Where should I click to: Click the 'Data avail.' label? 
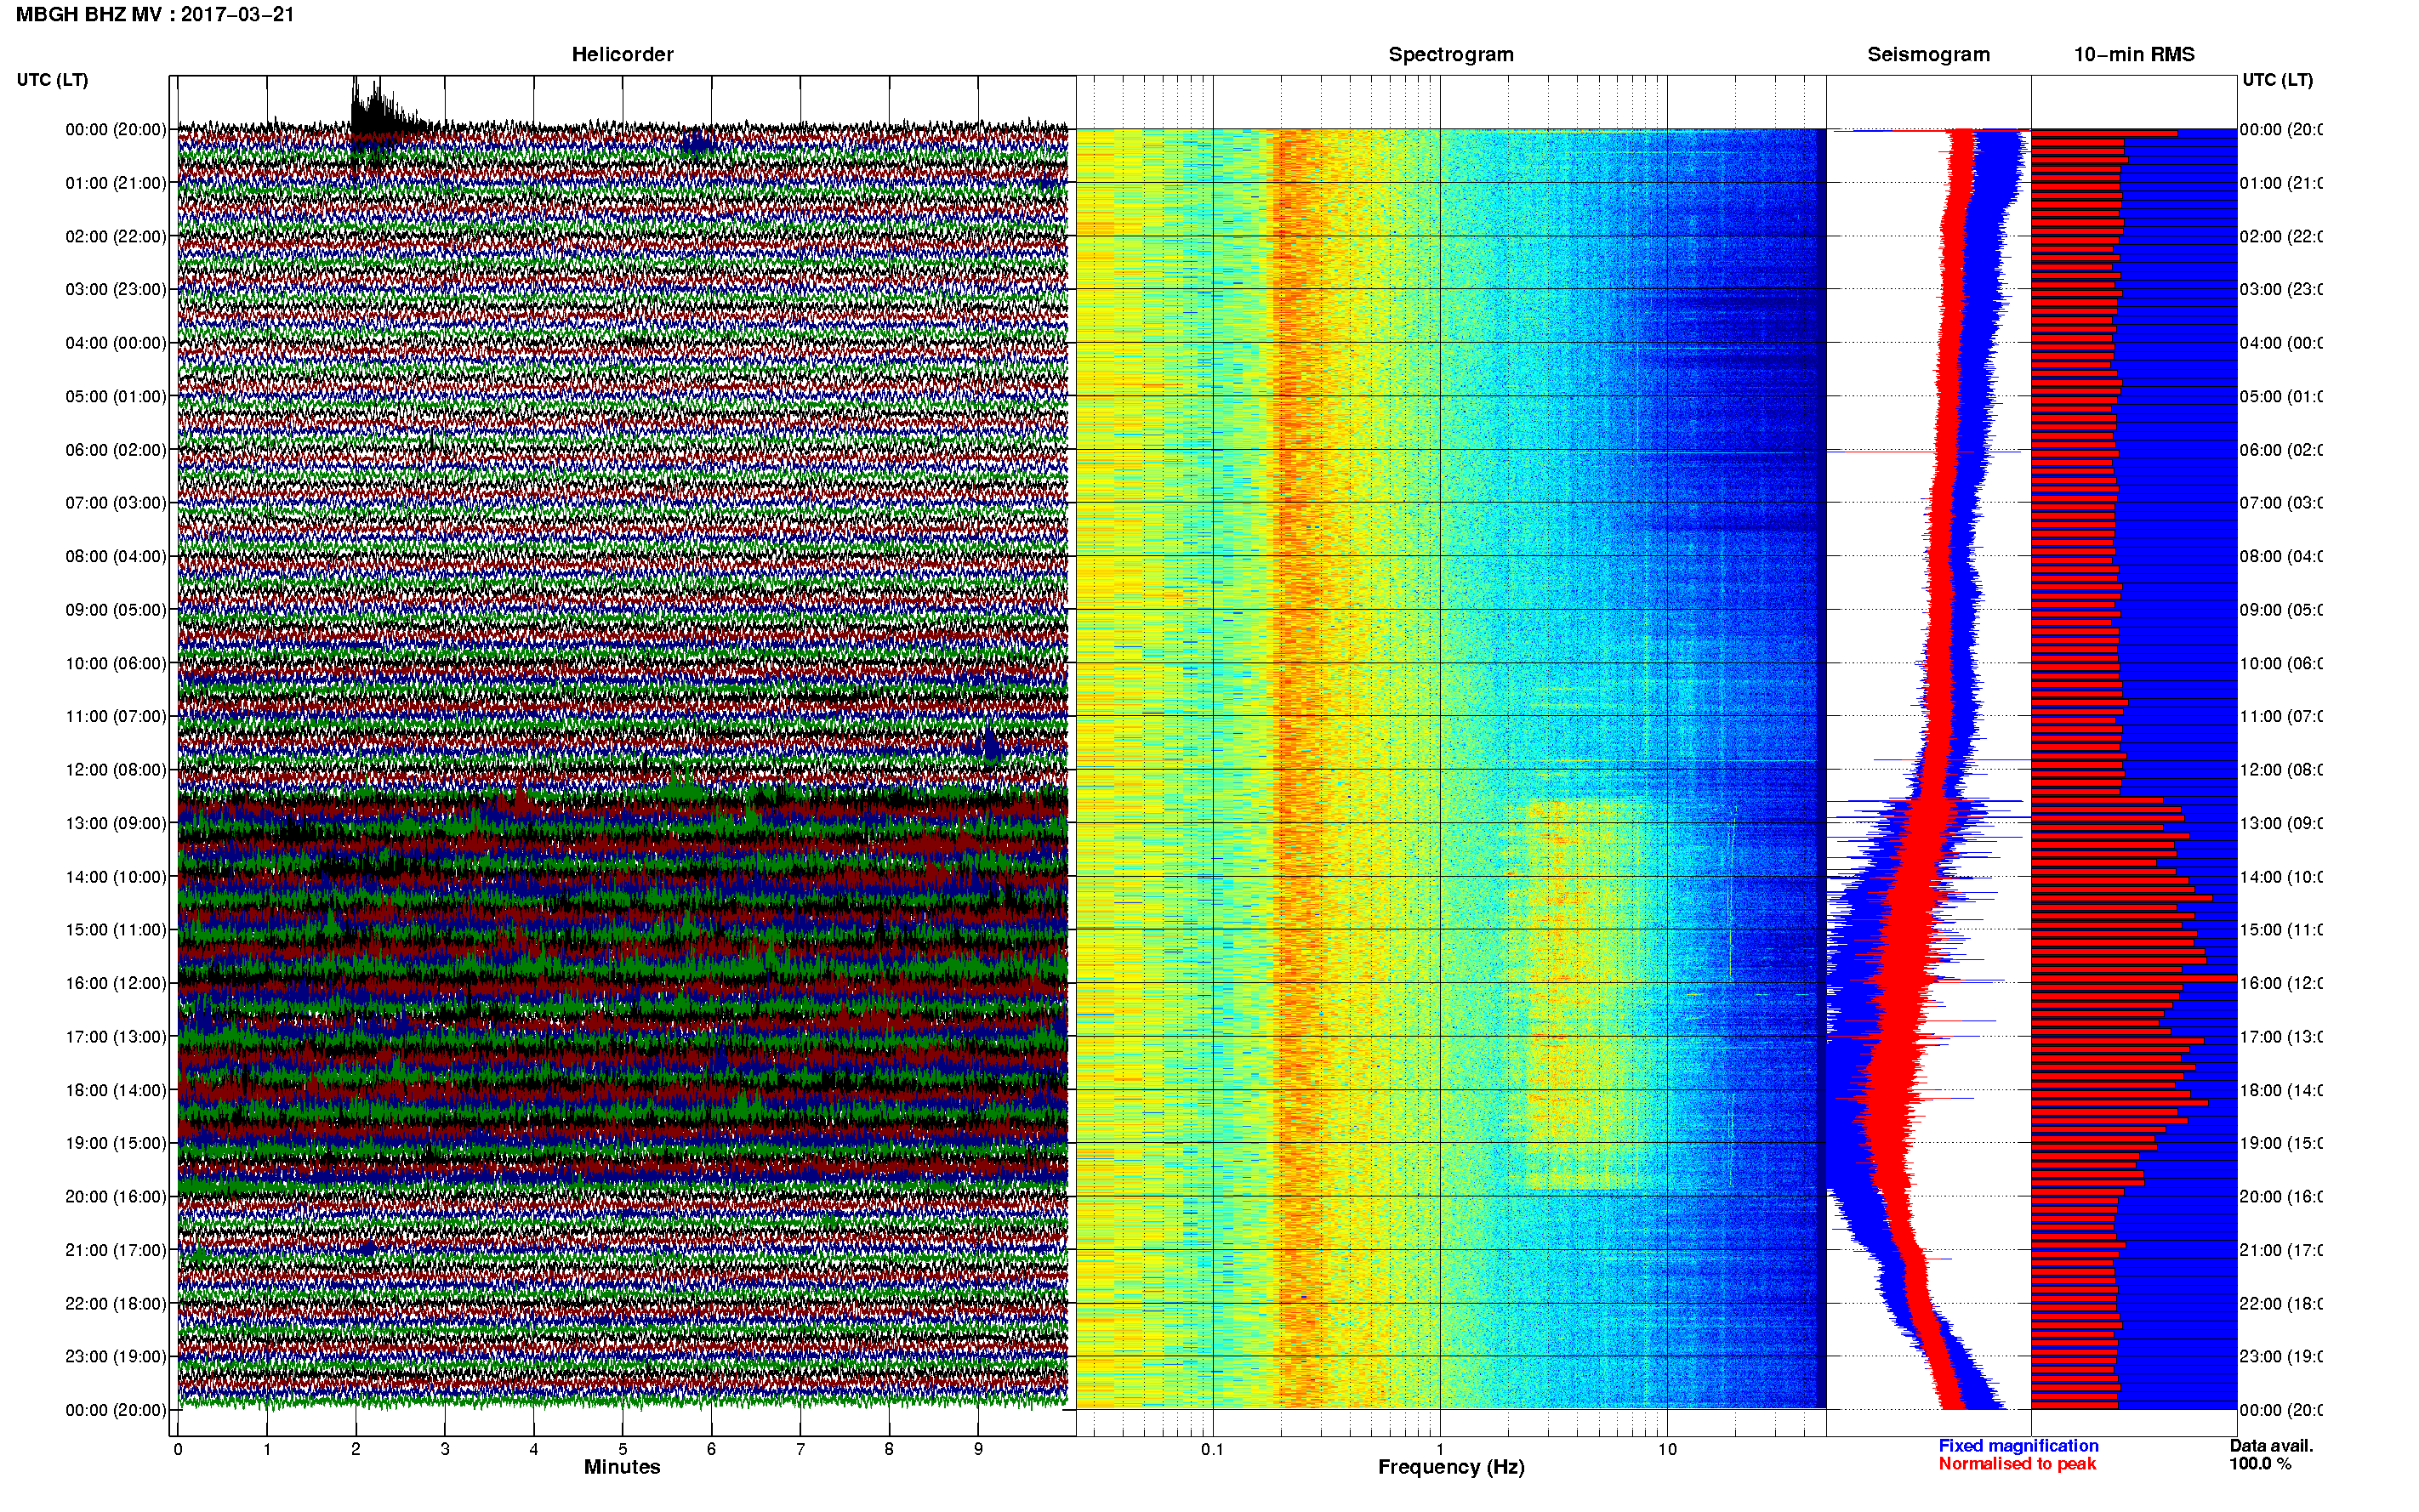tap(2271, 1446)
